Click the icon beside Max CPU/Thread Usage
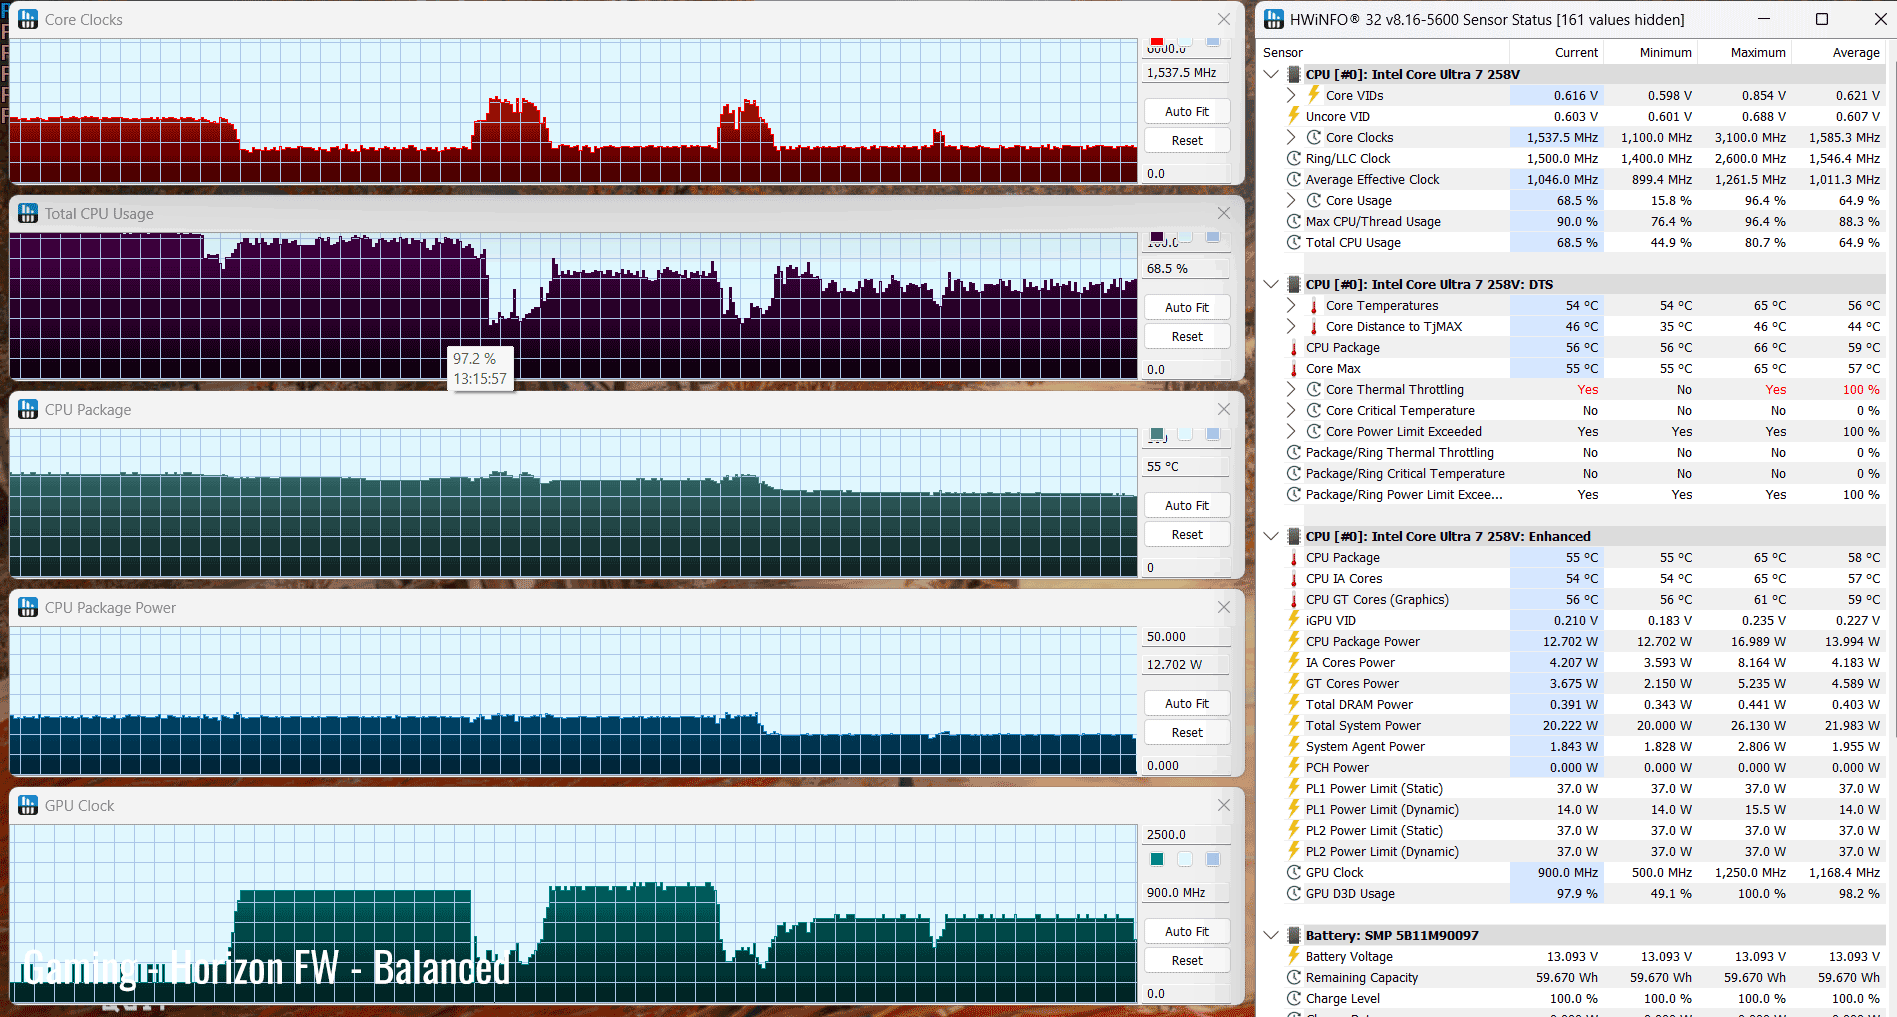The width and height of the screenshot is (1897, 1017). [1294, 221]
